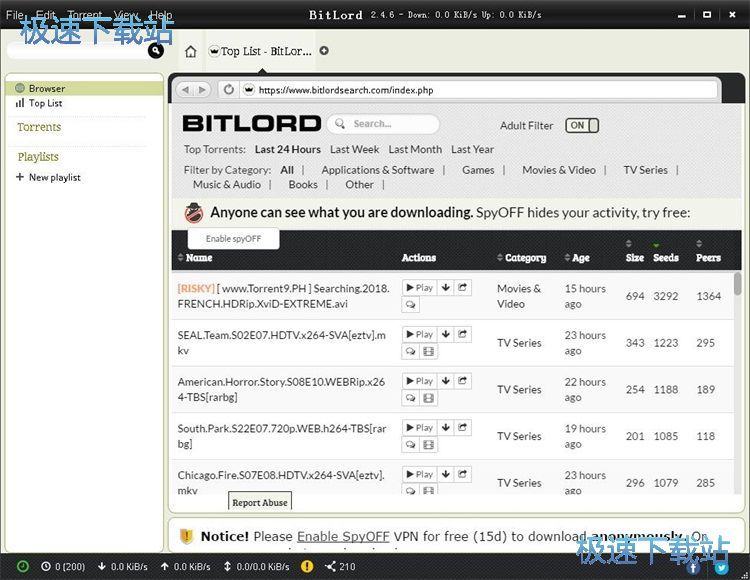The image size is (750, 580).
Task: Play the SEAL.Team.S02E07 torrent
Action: point(419,334)
